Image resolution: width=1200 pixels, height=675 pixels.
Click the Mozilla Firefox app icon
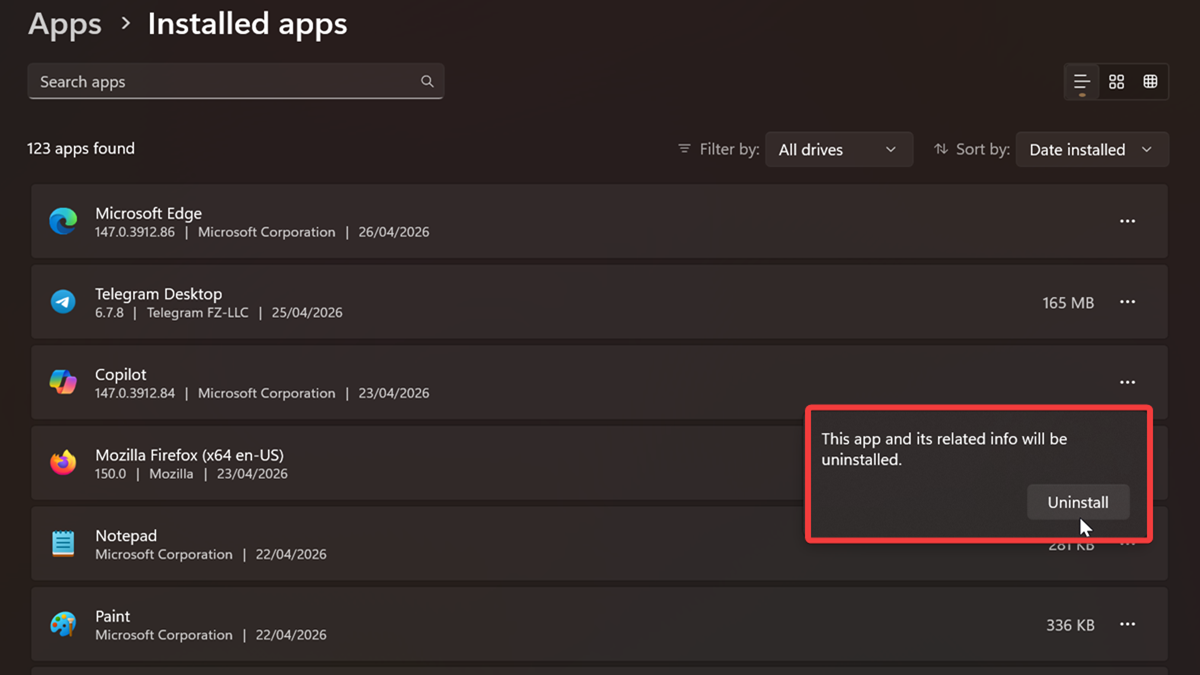click(x=63, y=463)
